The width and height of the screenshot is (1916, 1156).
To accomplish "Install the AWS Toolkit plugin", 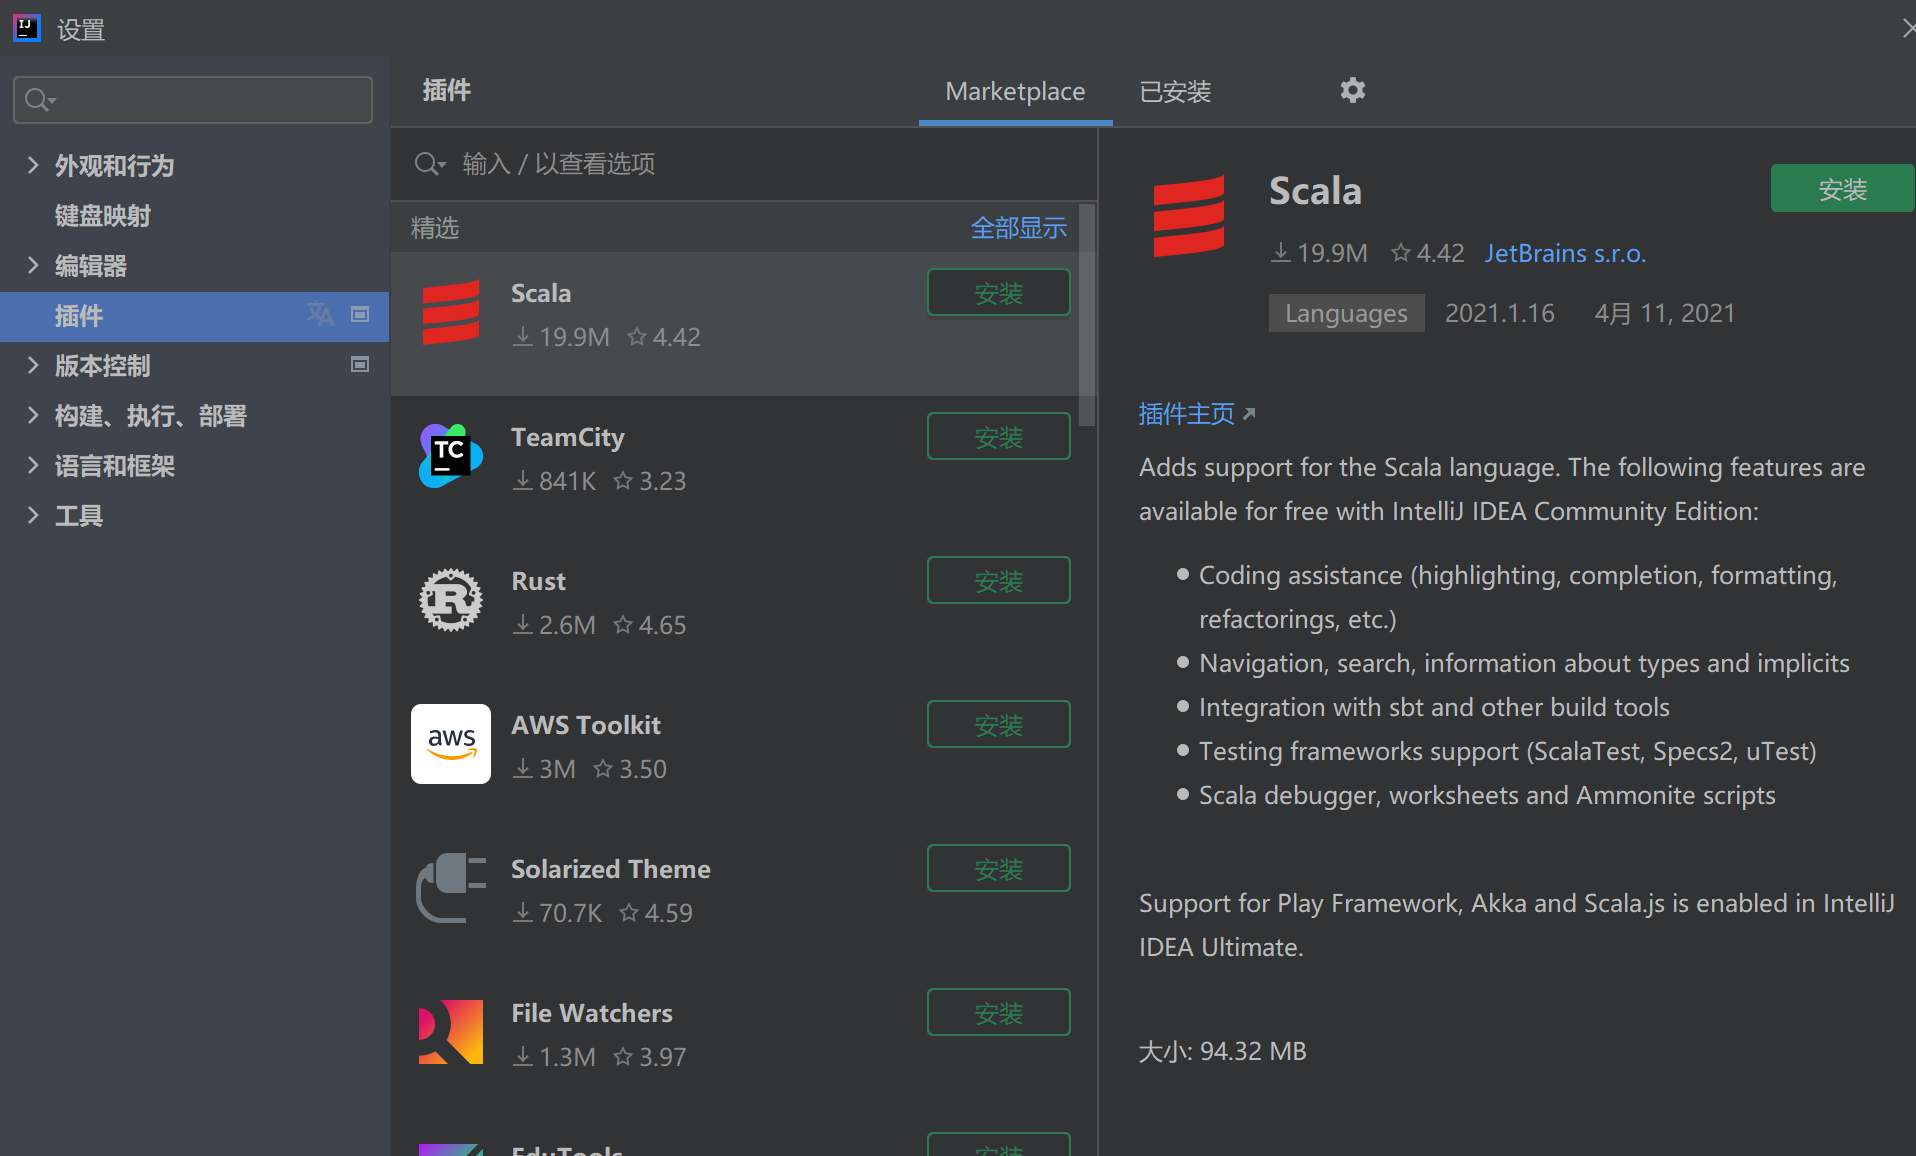I will pyautogui.click(x=998, y=725).
